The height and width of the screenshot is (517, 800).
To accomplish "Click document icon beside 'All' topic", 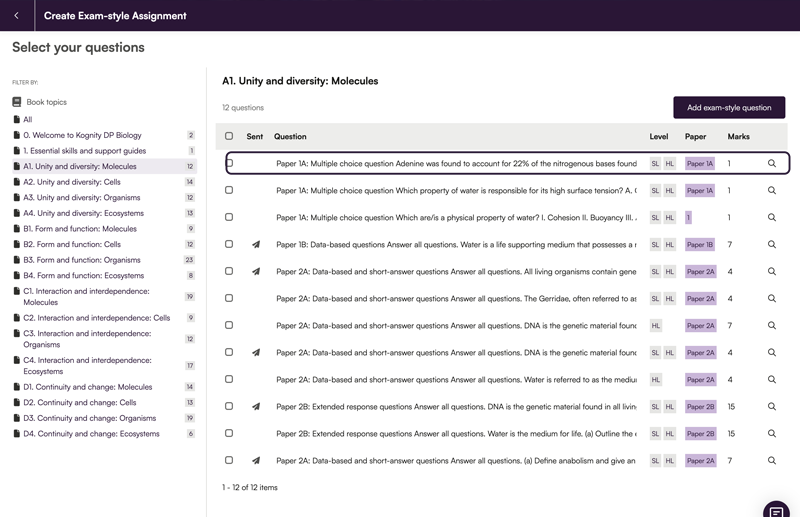I will tap(17, 119).
